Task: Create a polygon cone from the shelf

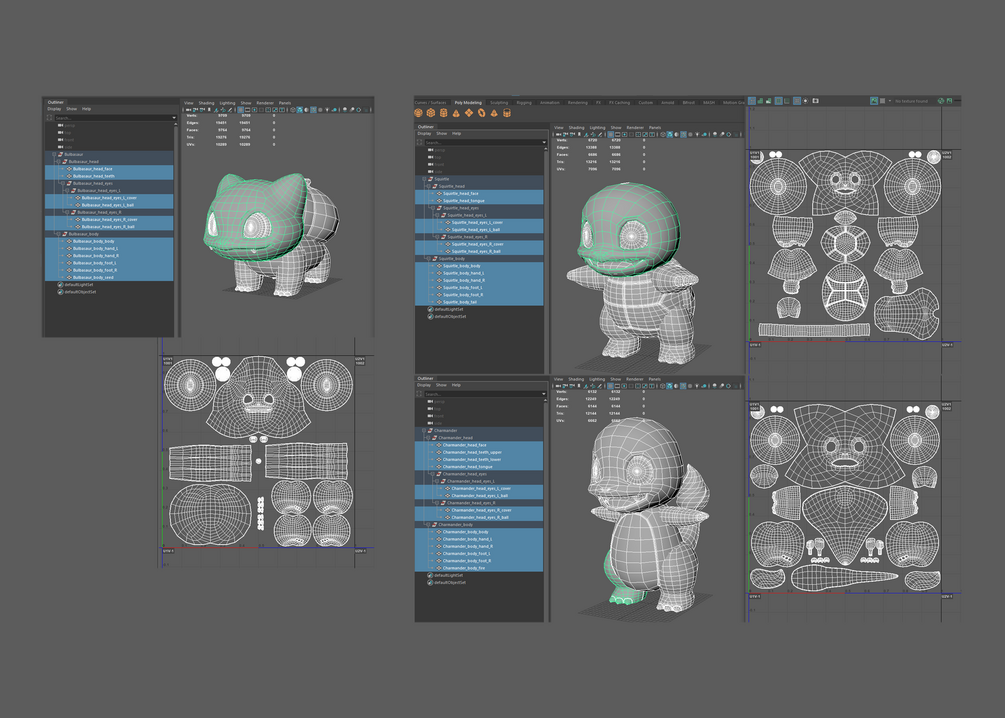Action: [456, 113]
